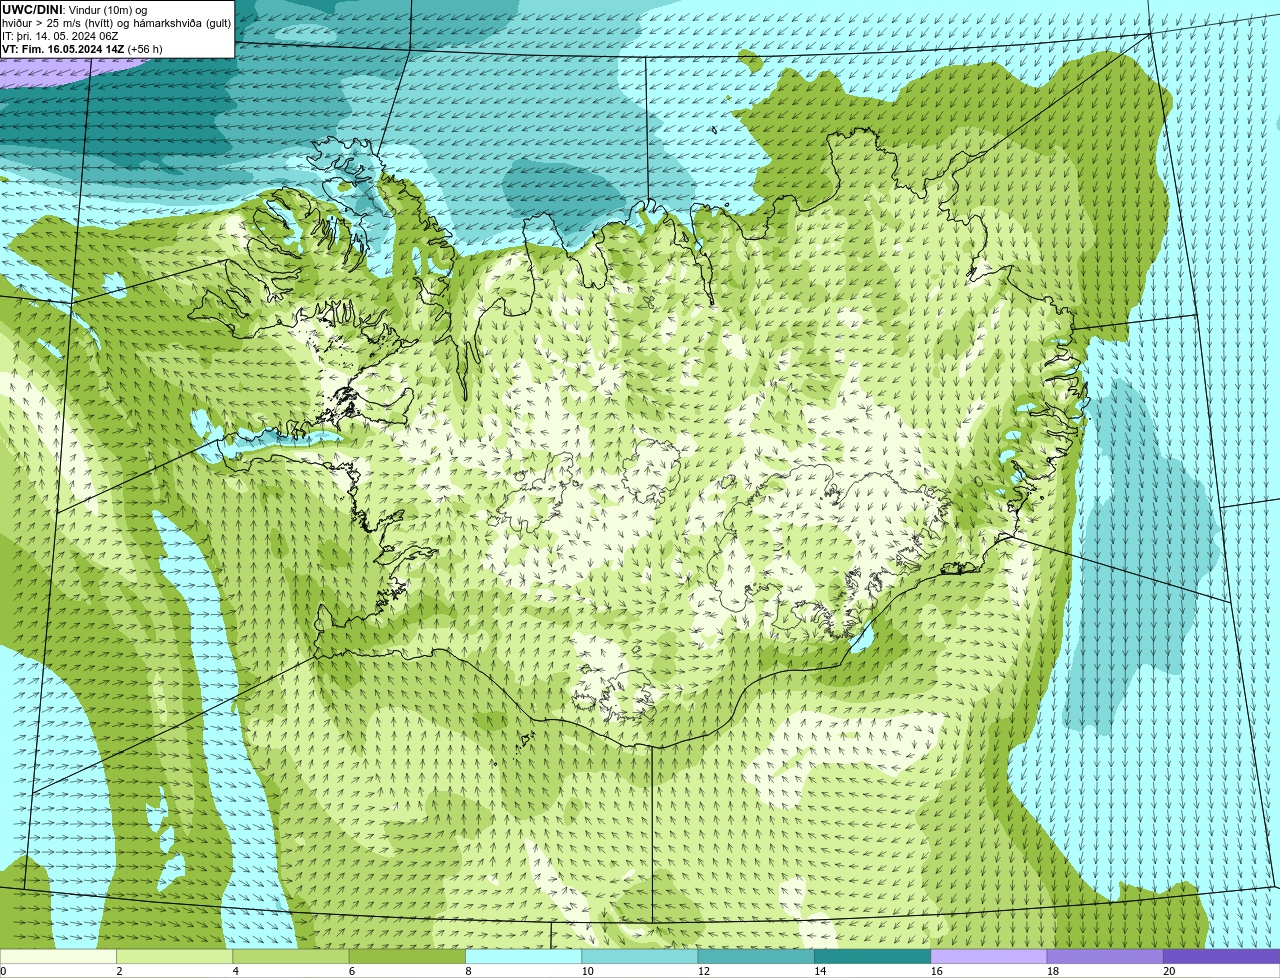Click the pale yellow 0–2 m/s legend swatch
Screen dimensions: 1280x978
tap(58, 956)
